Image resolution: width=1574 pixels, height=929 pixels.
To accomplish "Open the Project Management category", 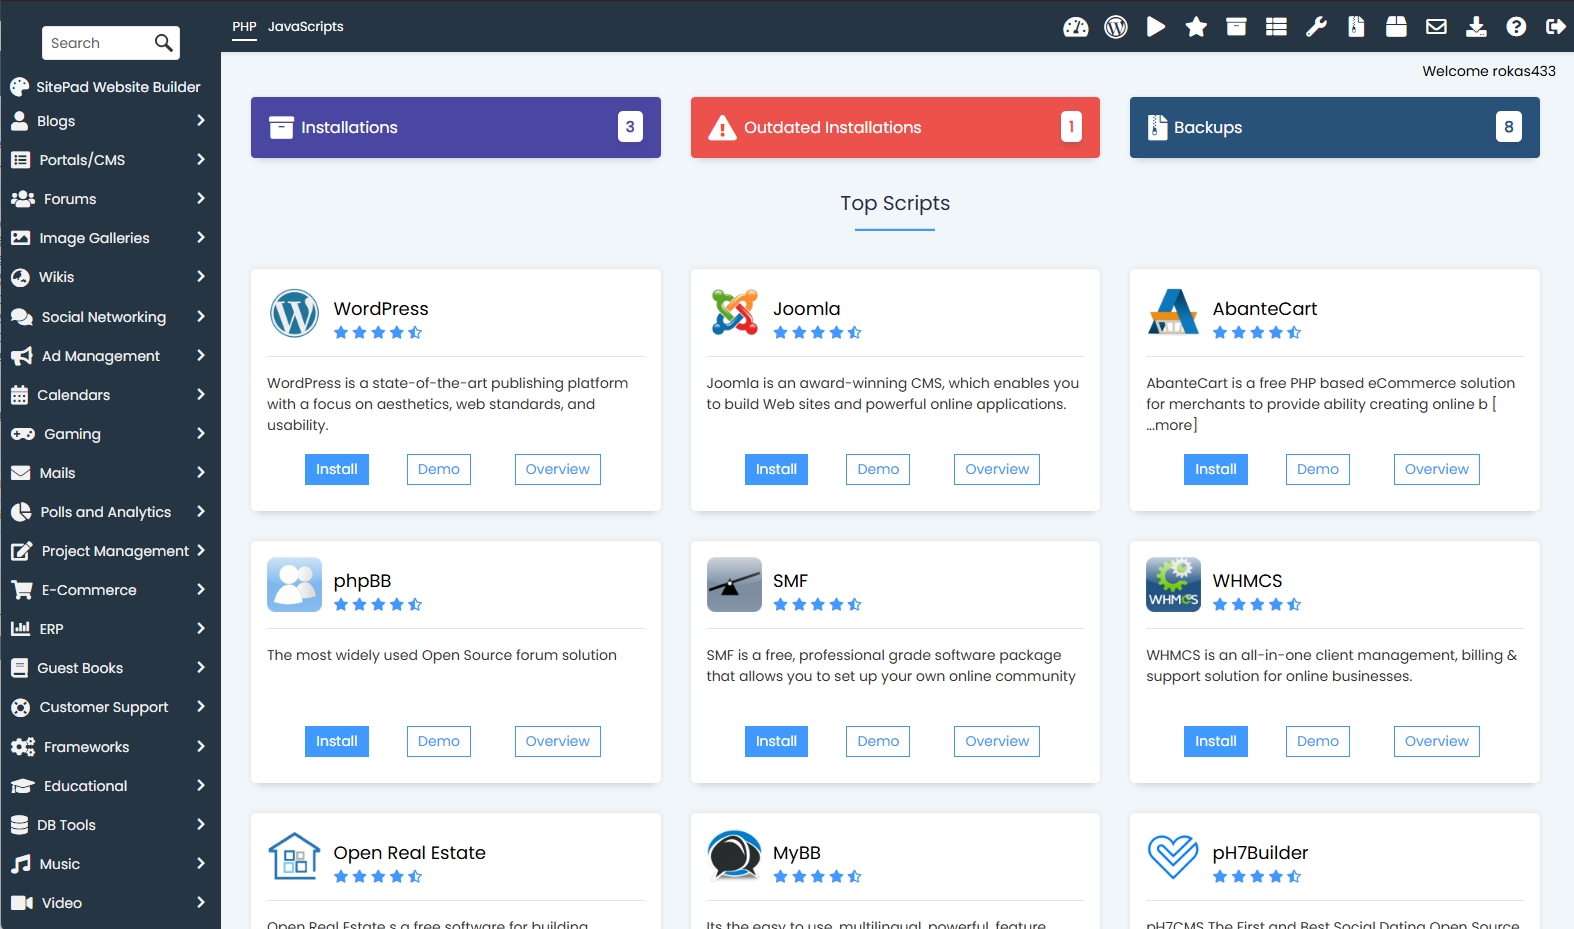I will pyautogui.click(x=110, y=551).
